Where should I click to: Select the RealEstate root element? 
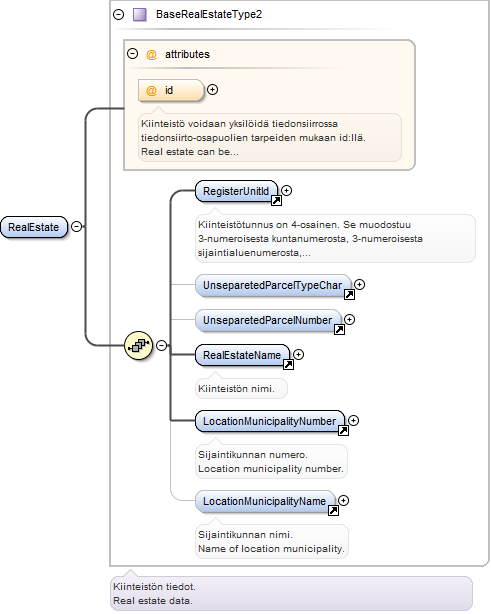pyautogui.click(x=34, y=227)
